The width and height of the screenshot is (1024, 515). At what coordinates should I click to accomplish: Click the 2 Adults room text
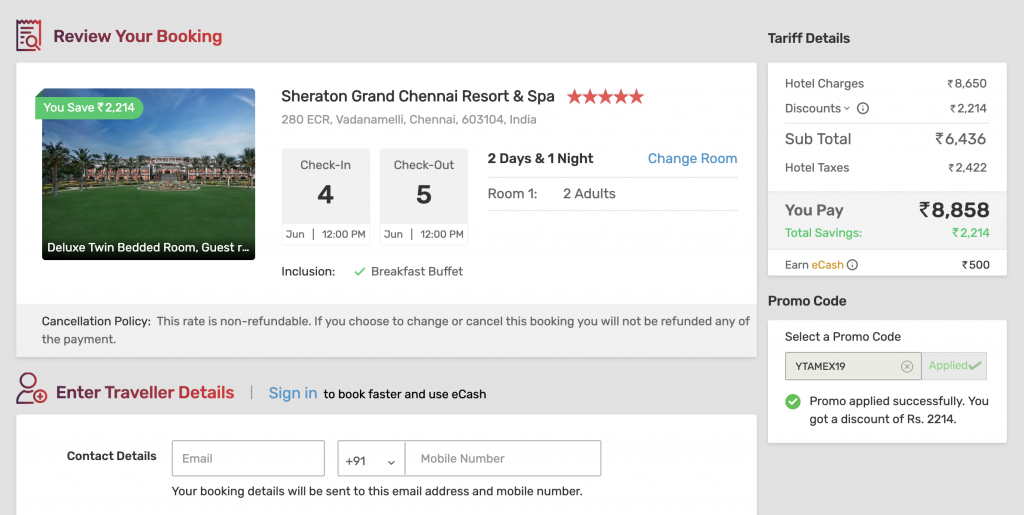coord(589,194)
